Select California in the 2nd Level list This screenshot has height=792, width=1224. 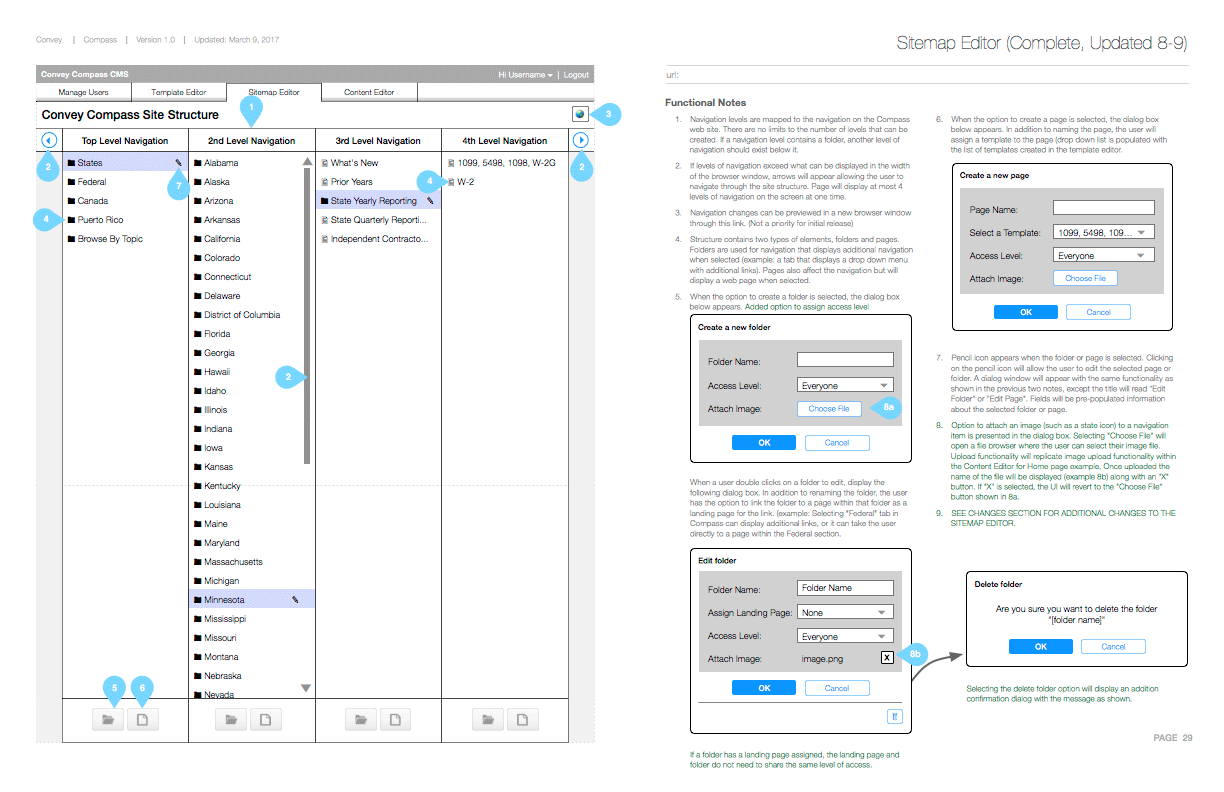pyautogui.click(x=222, y=239)
